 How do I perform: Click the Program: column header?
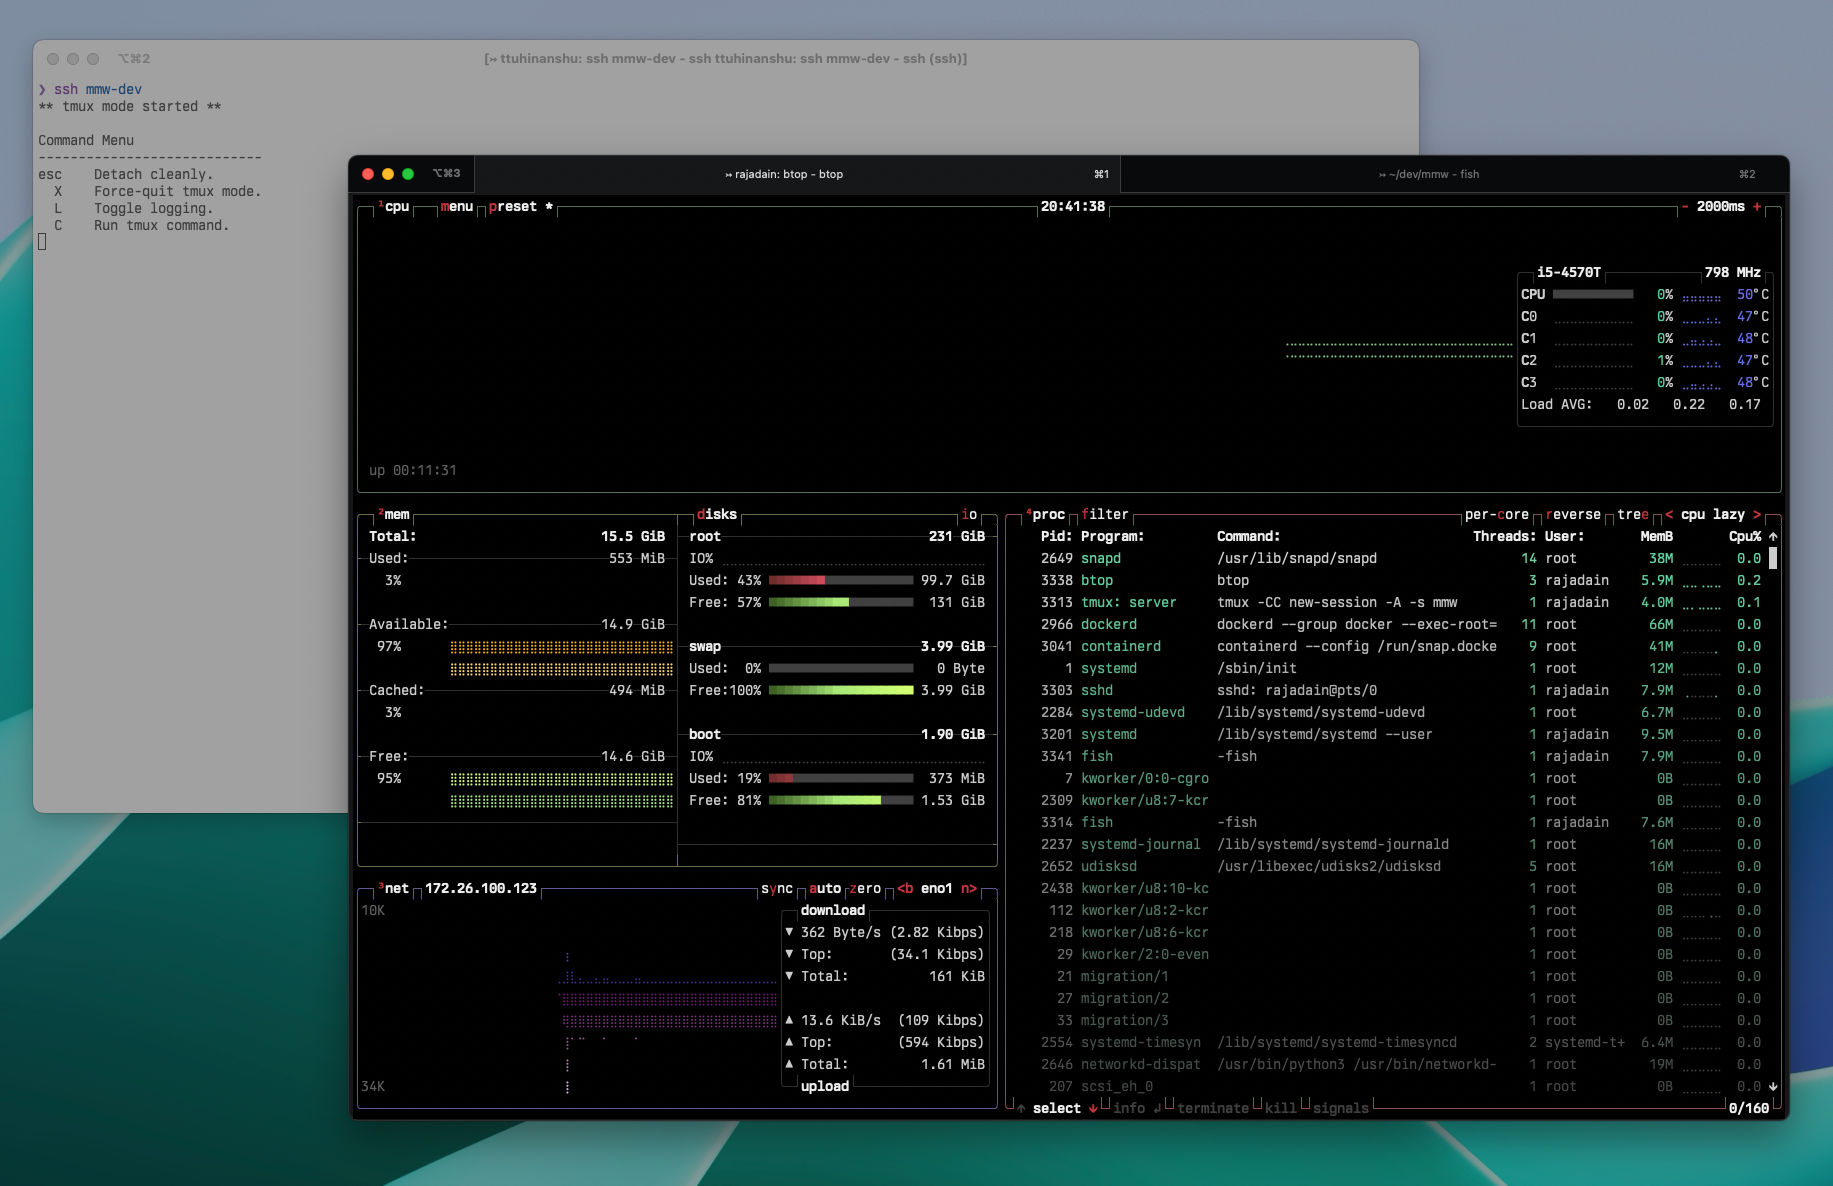coord(1113,537)
